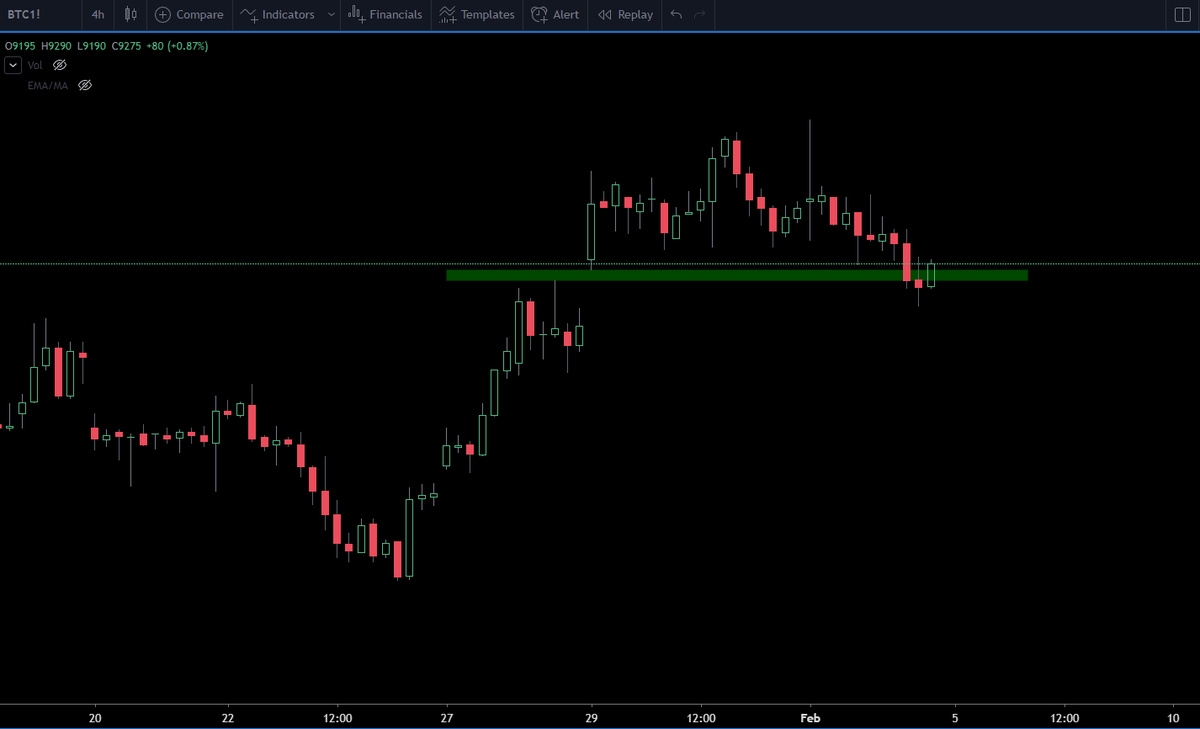The width and height of the screenshot is (1200, 729).
Task: Select the Vol indicator label
Action: coord(35,65)
